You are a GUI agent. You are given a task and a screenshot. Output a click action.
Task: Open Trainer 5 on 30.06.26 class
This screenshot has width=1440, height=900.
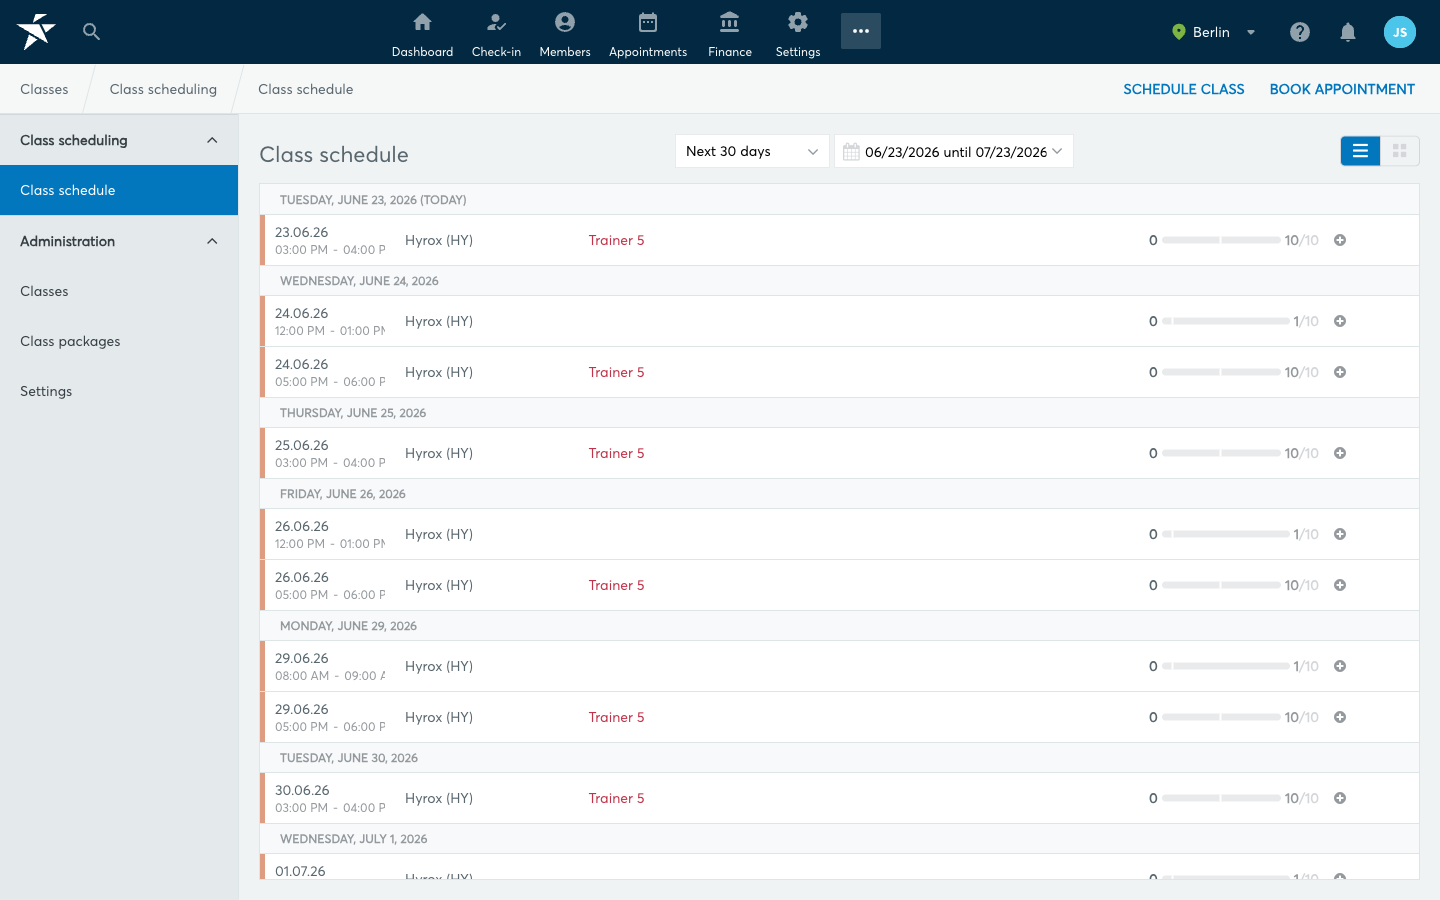(616, 798)
